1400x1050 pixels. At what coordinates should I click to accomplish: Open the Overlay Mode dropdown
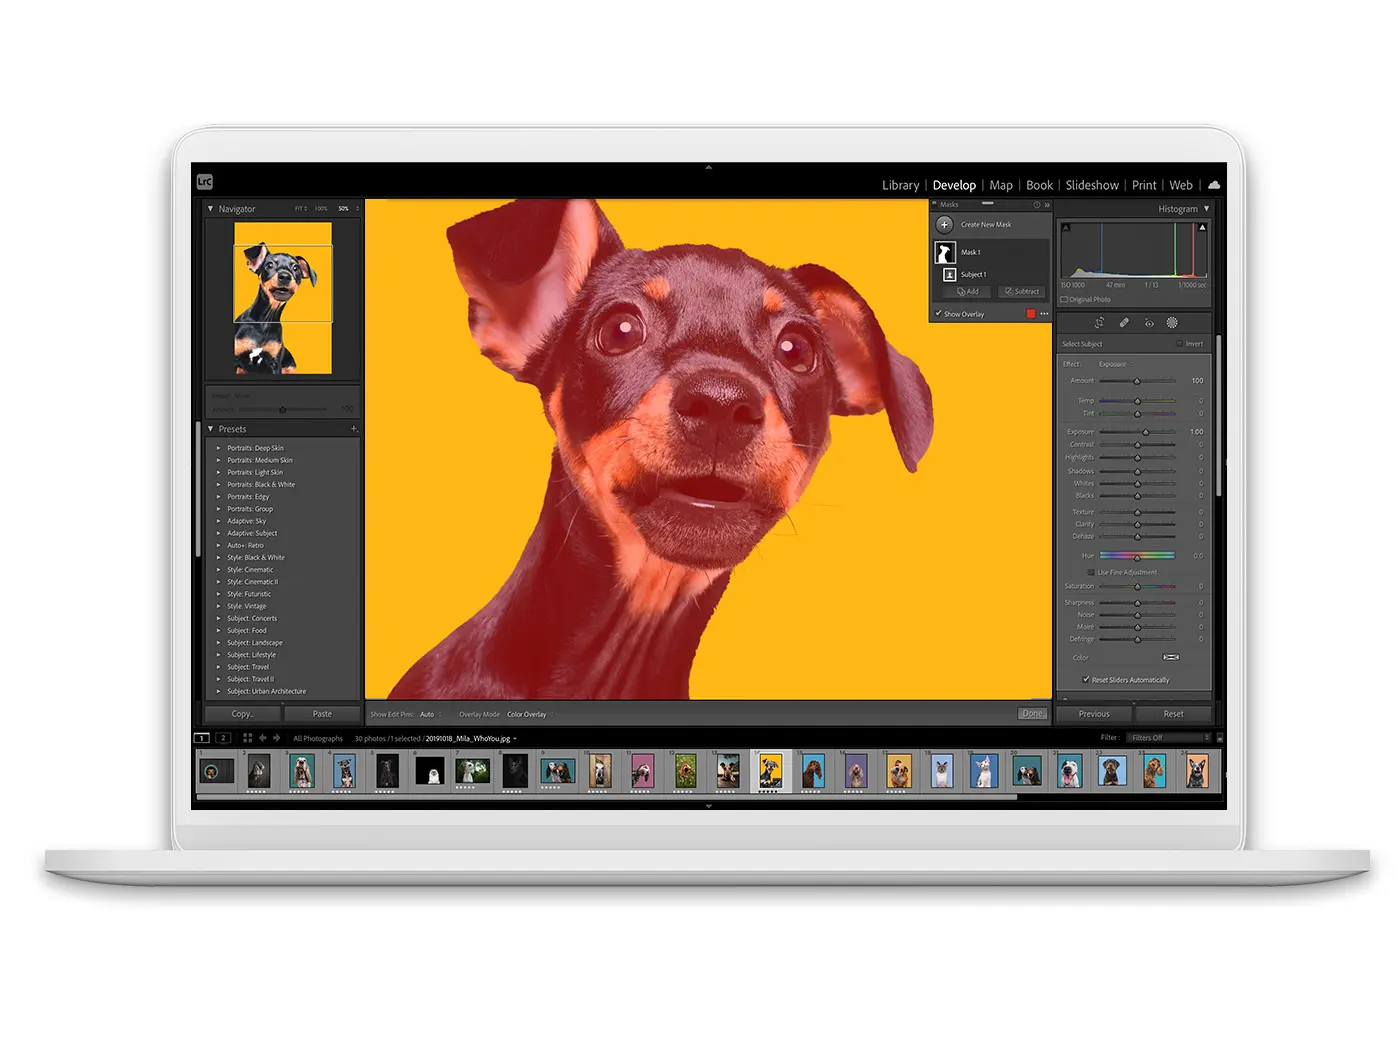[528, 714]
